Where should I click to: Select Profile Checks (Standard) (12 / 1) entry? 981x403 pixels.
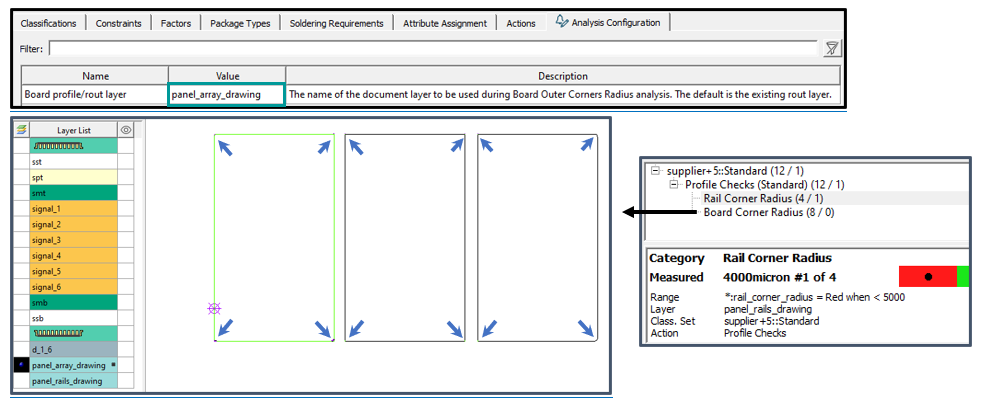(765, 185)
